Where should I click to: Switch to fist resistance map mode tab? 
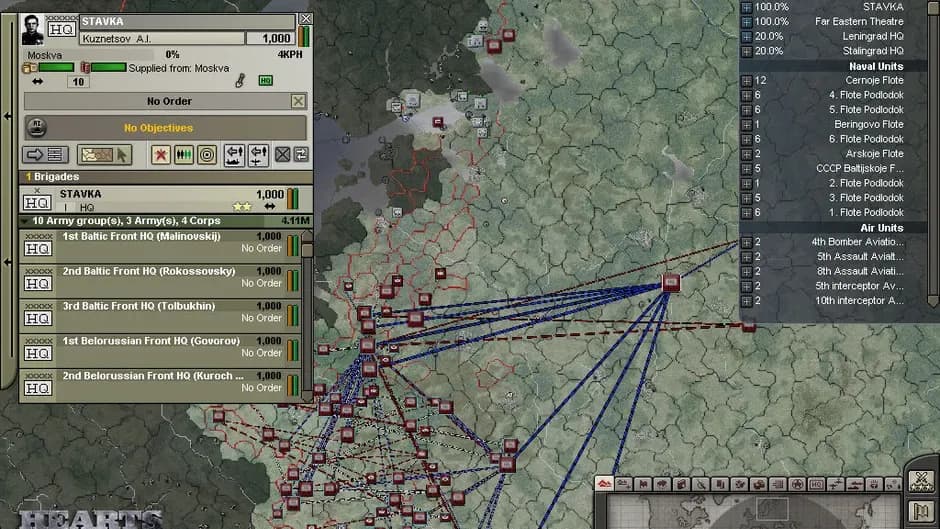coord(873,484)
